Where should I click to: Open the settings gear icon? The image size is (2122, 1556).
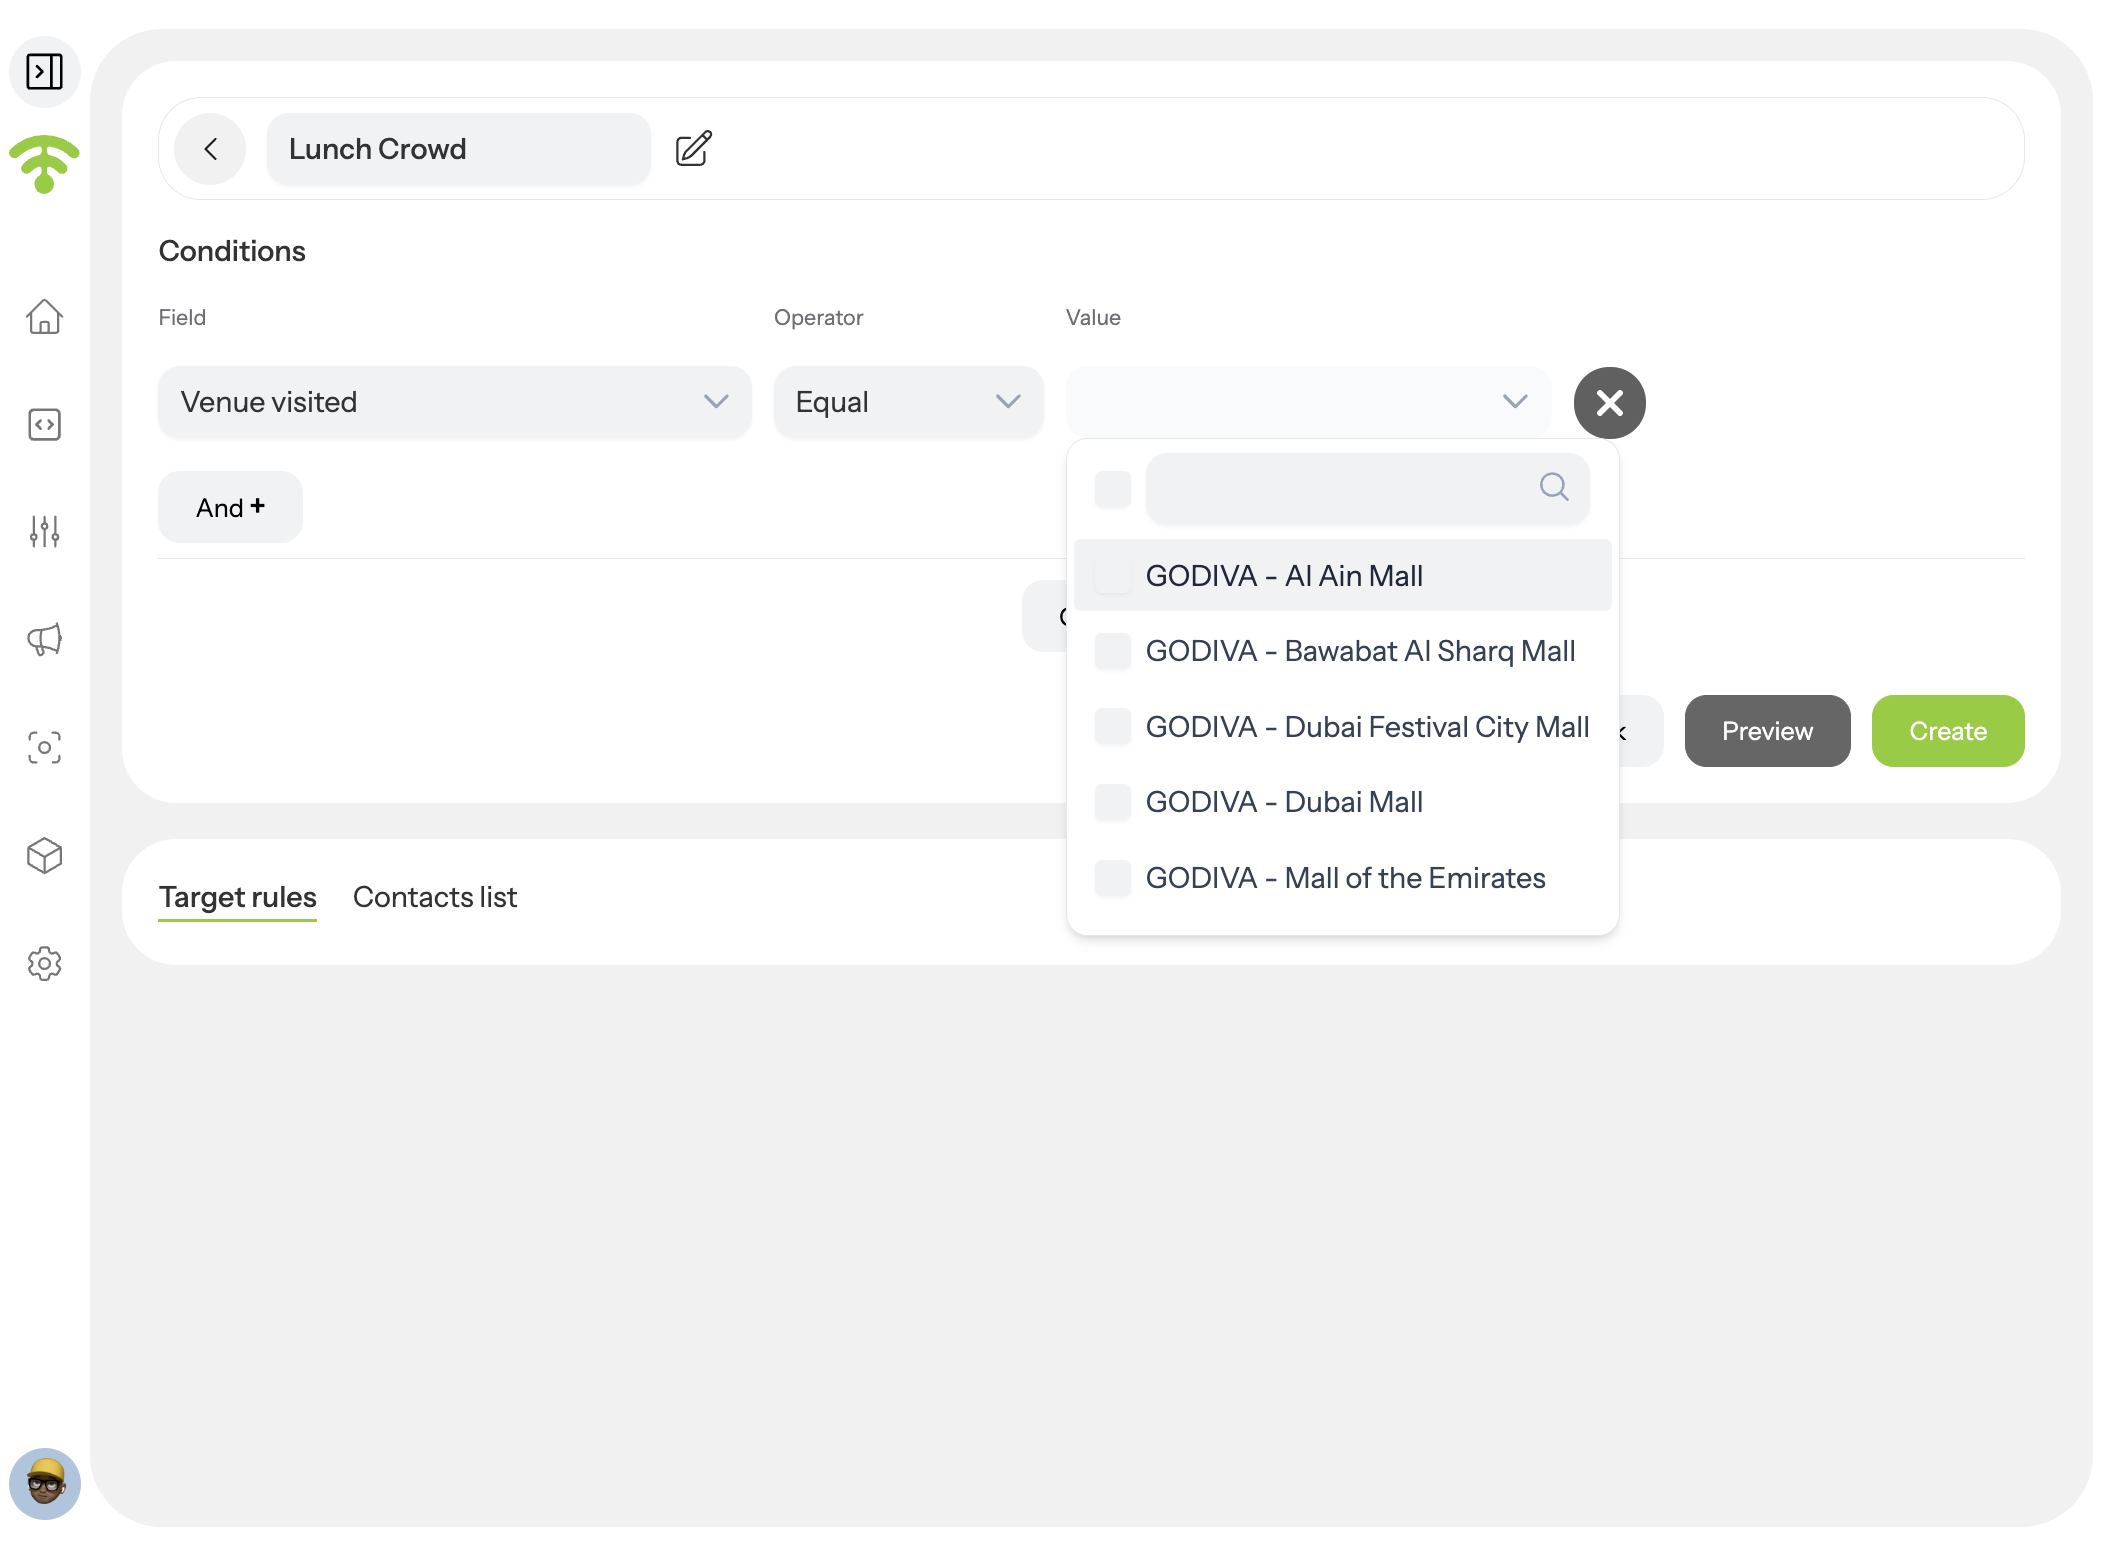pyautogui.click(x=44, y=963)
